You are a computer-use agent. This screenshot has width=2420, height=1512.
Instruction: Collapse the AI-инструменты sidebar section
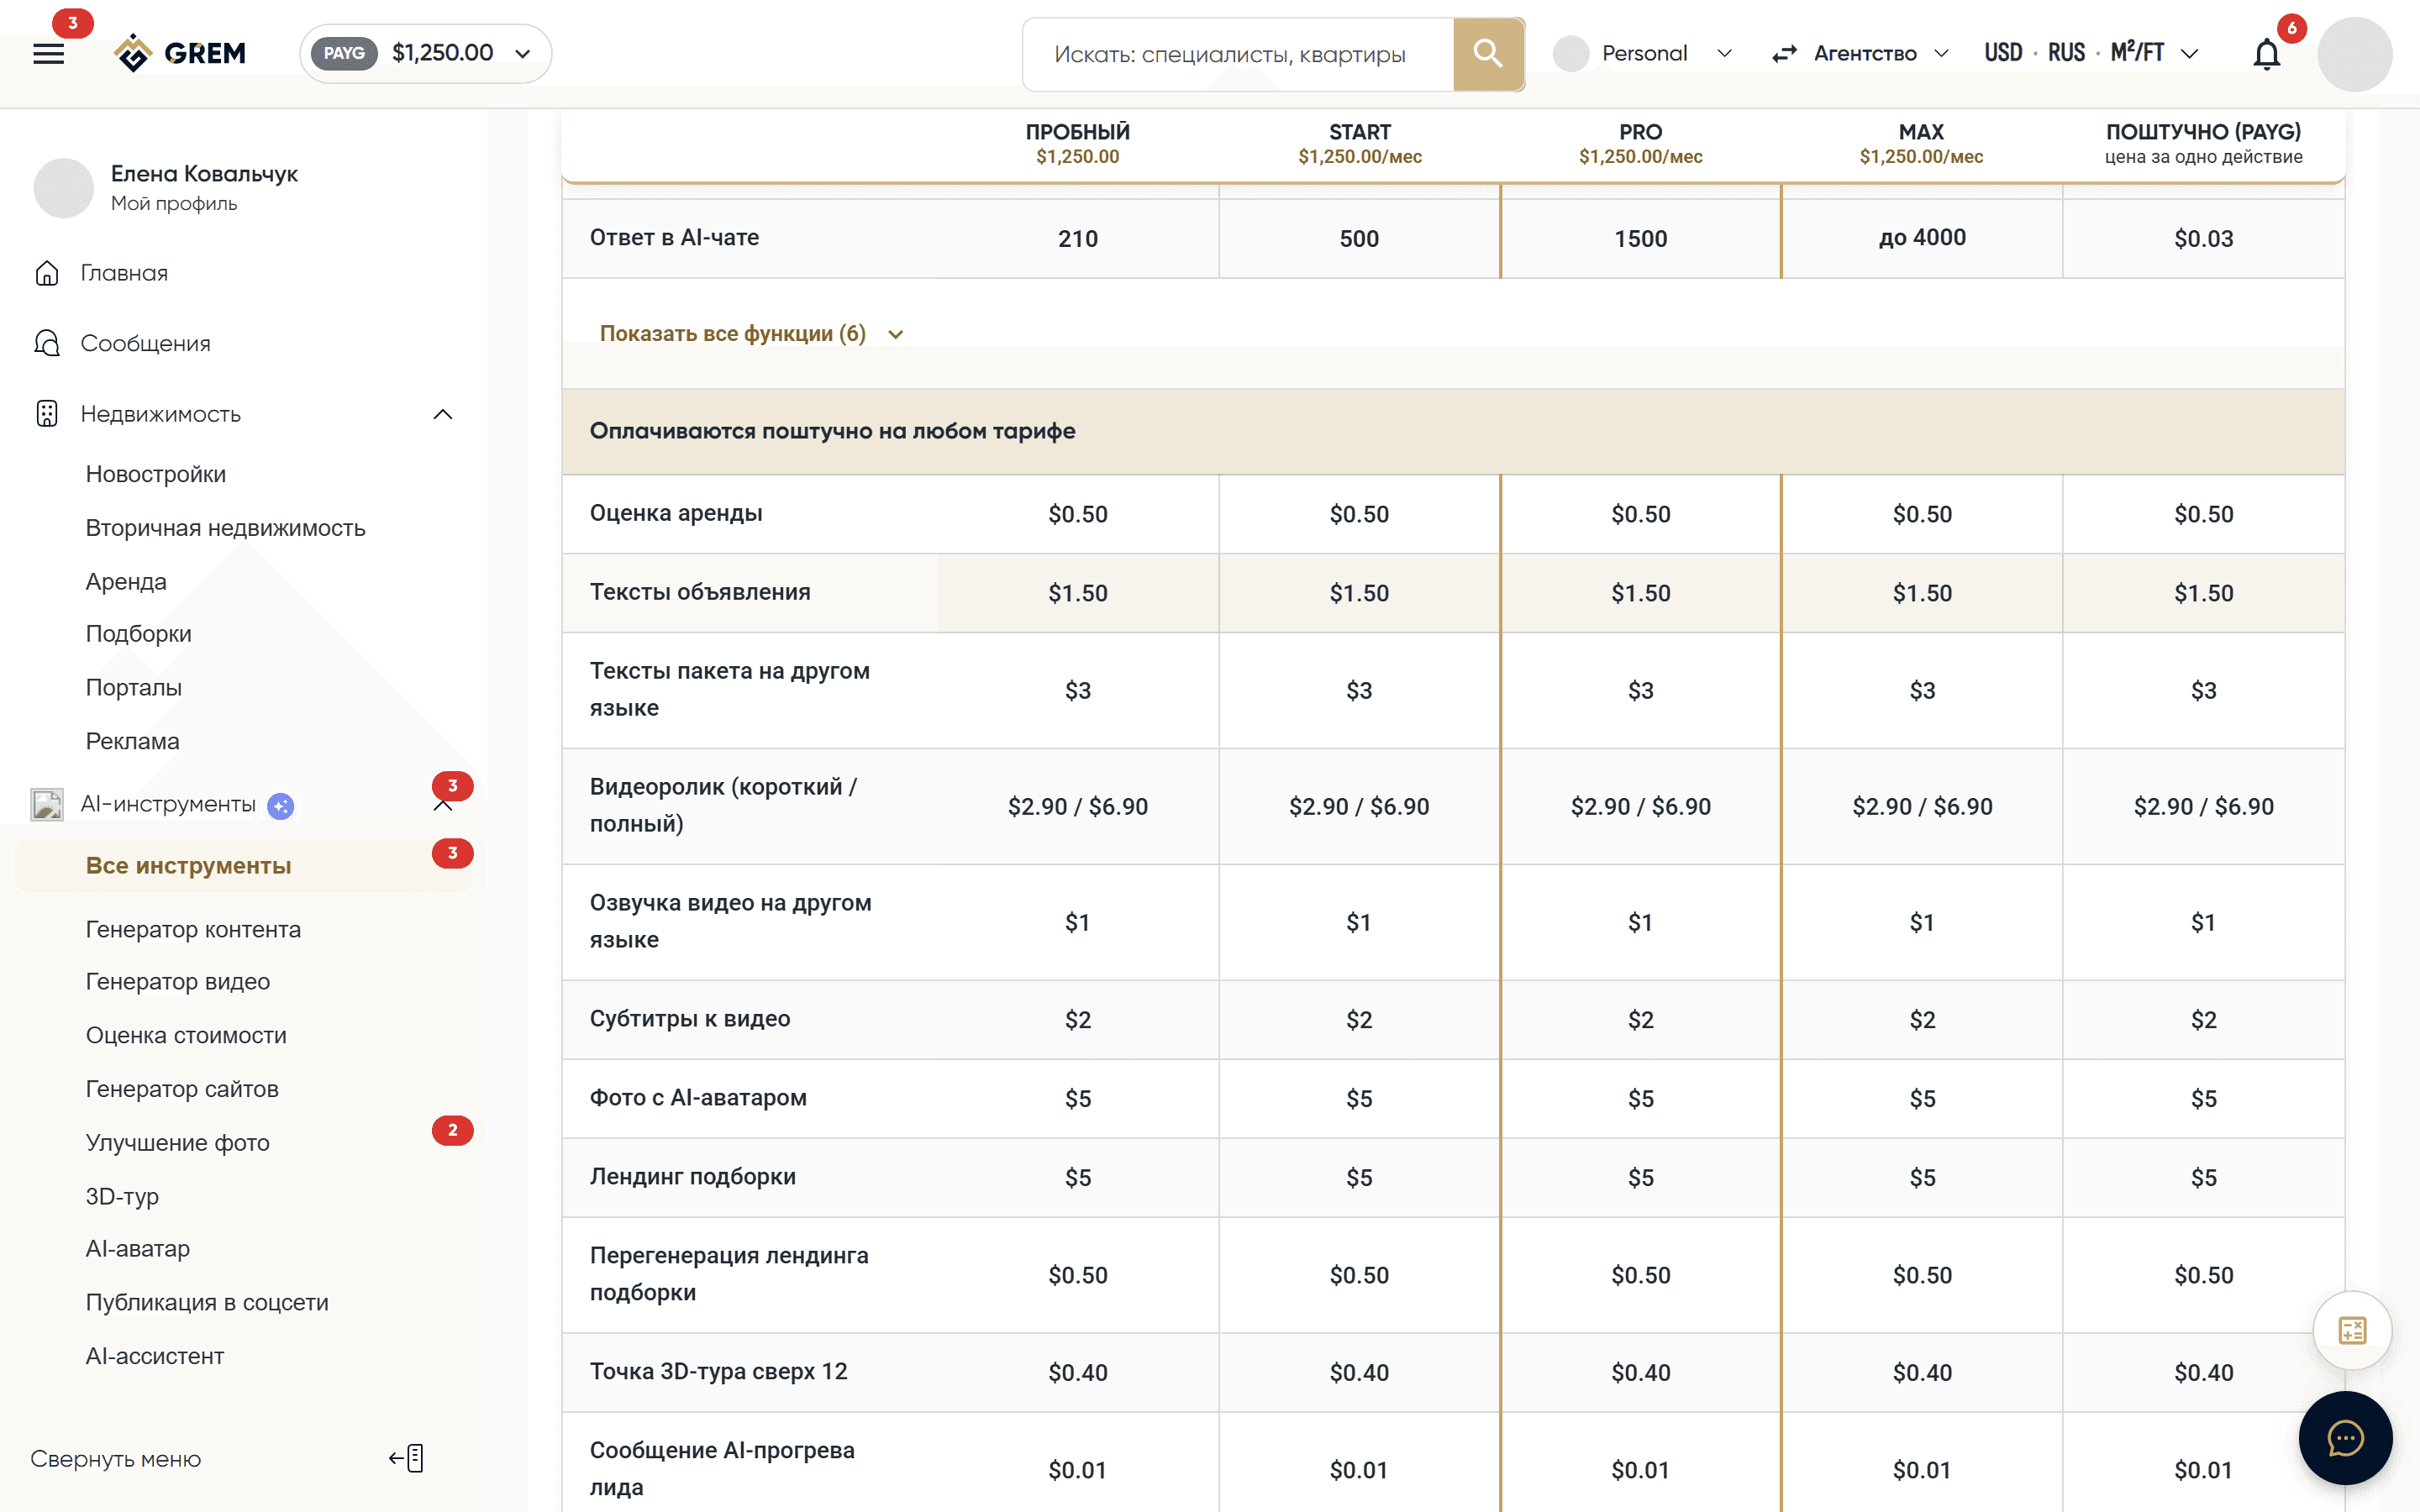443,806
